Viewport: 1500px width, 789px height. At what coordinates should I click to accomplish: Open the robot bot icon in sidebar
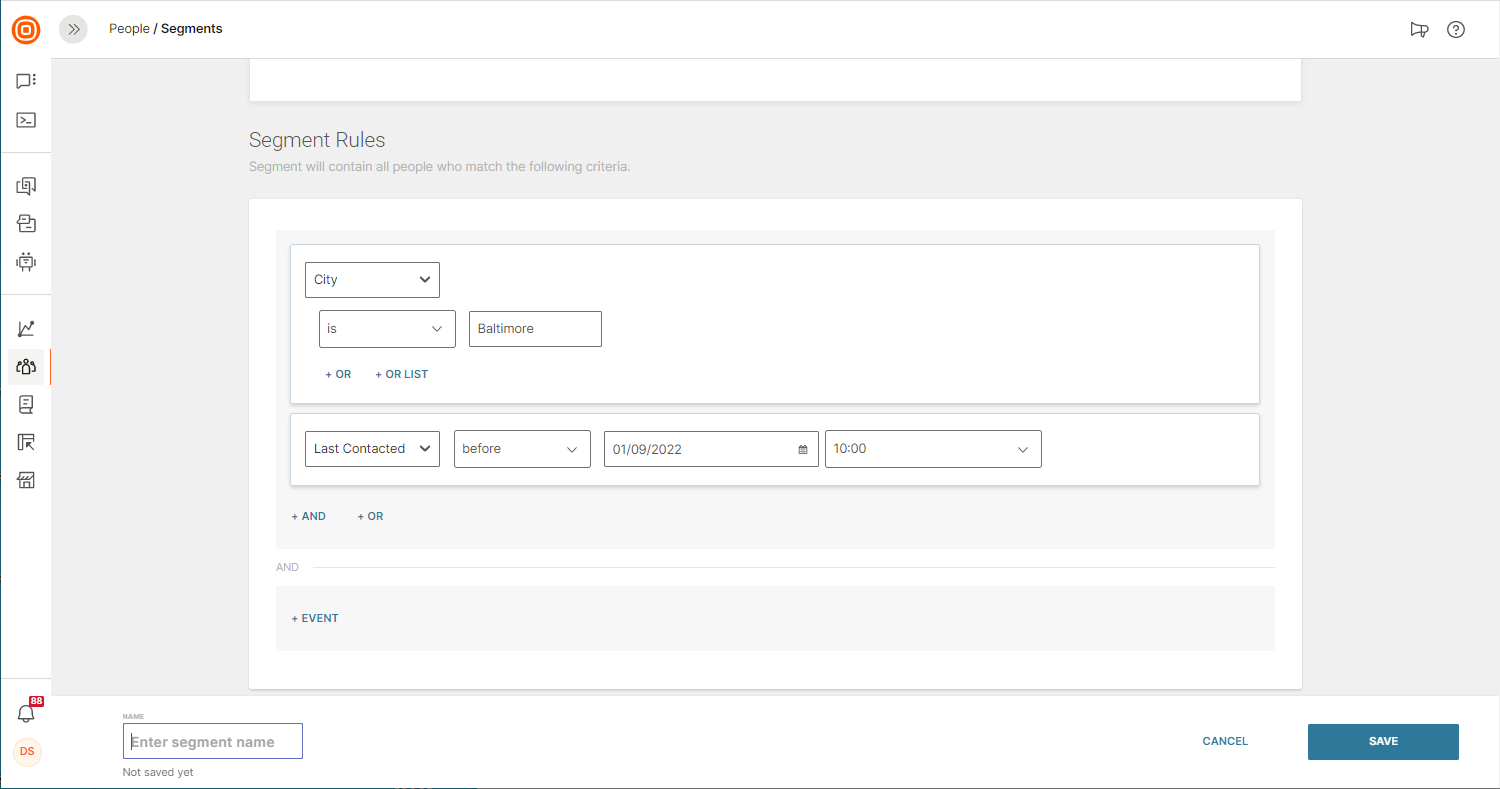26,262
